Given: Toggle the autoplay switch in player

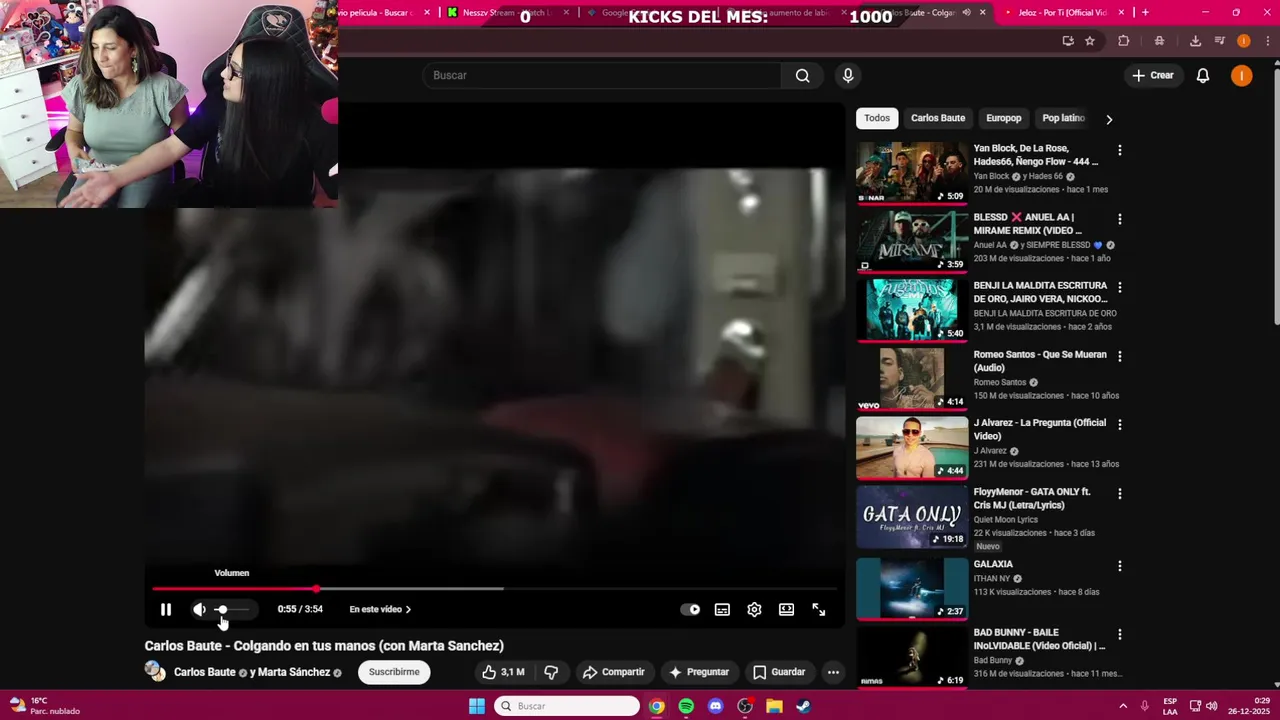Looking at the screenshot, I should coord(690,609).
